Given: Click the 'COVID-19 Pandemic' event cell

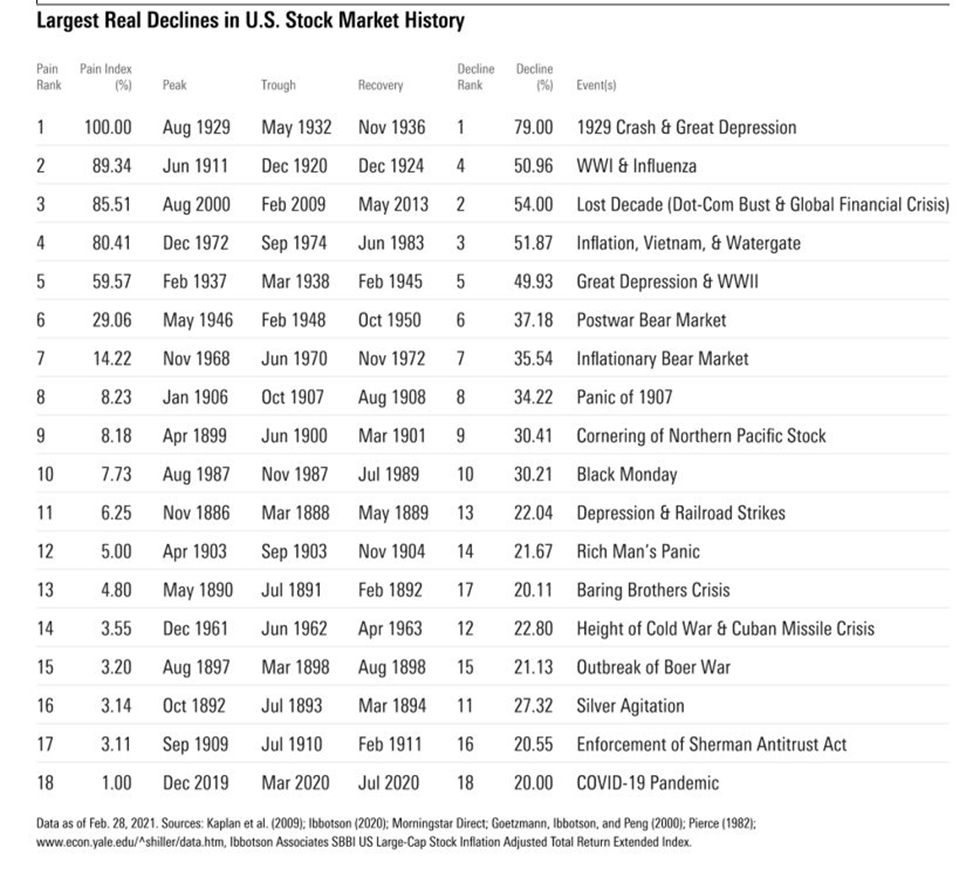Looking at the screenshot, I should point(647,783).
